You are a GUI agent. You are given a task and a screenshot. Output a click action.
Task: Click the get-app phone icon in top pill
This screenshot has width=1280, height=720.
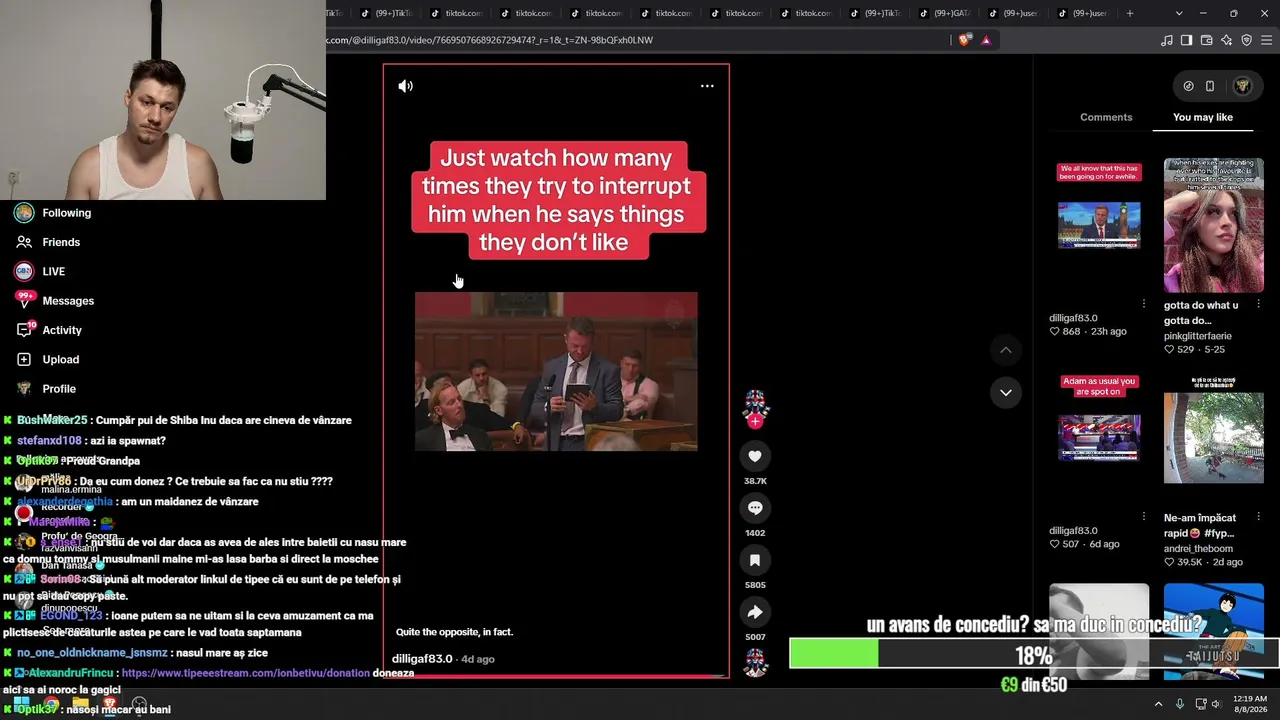click(1210, 86)
